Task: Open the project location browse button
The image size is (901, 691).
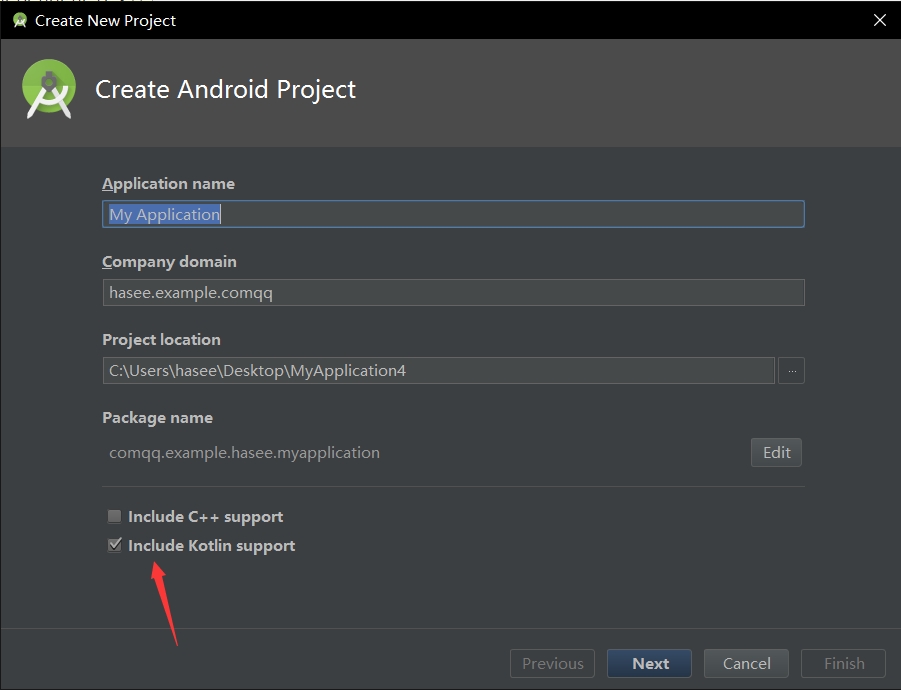Action: tap(791, 370)
